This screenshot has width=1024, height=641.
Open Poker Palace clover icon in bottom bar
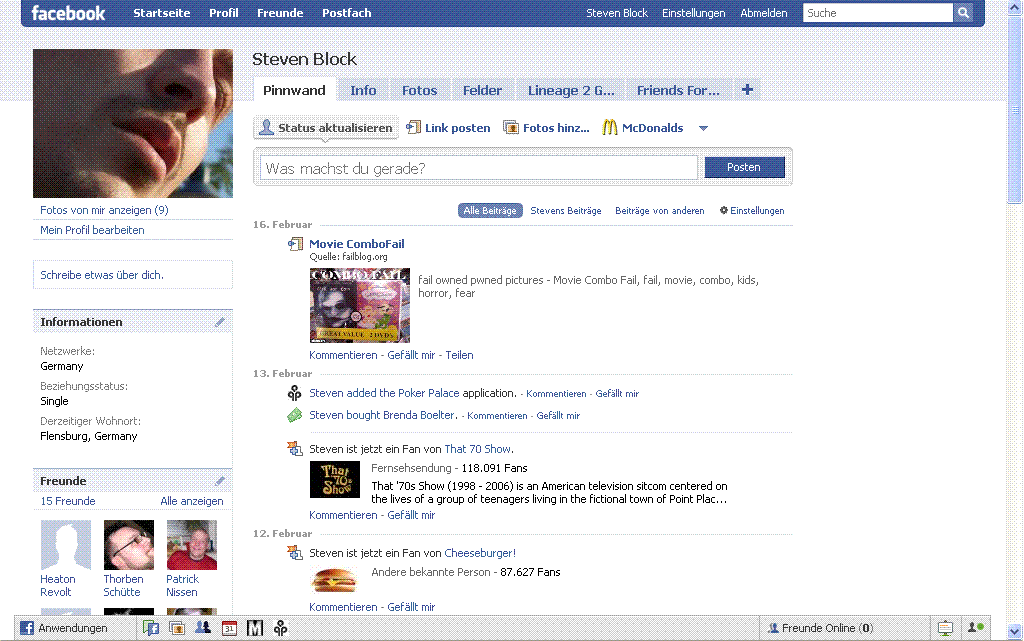(281, 628)
